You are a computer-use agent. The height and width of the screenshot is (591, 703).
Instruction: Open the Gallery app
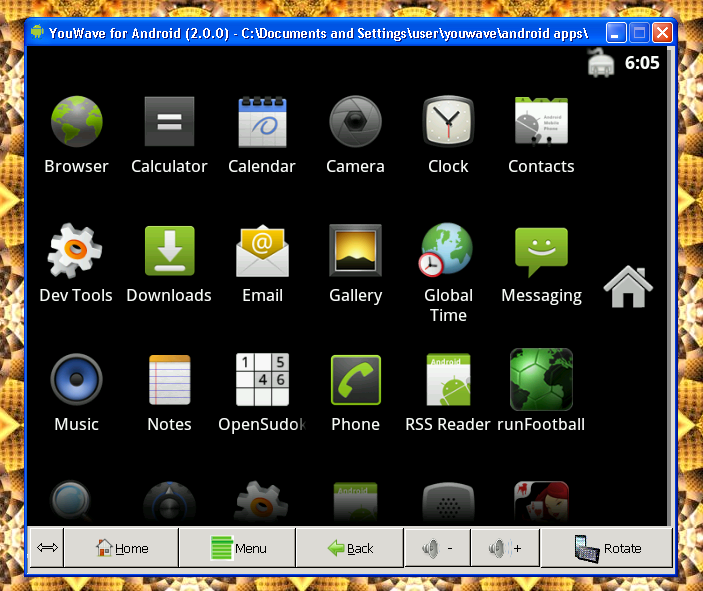point(356,251)
